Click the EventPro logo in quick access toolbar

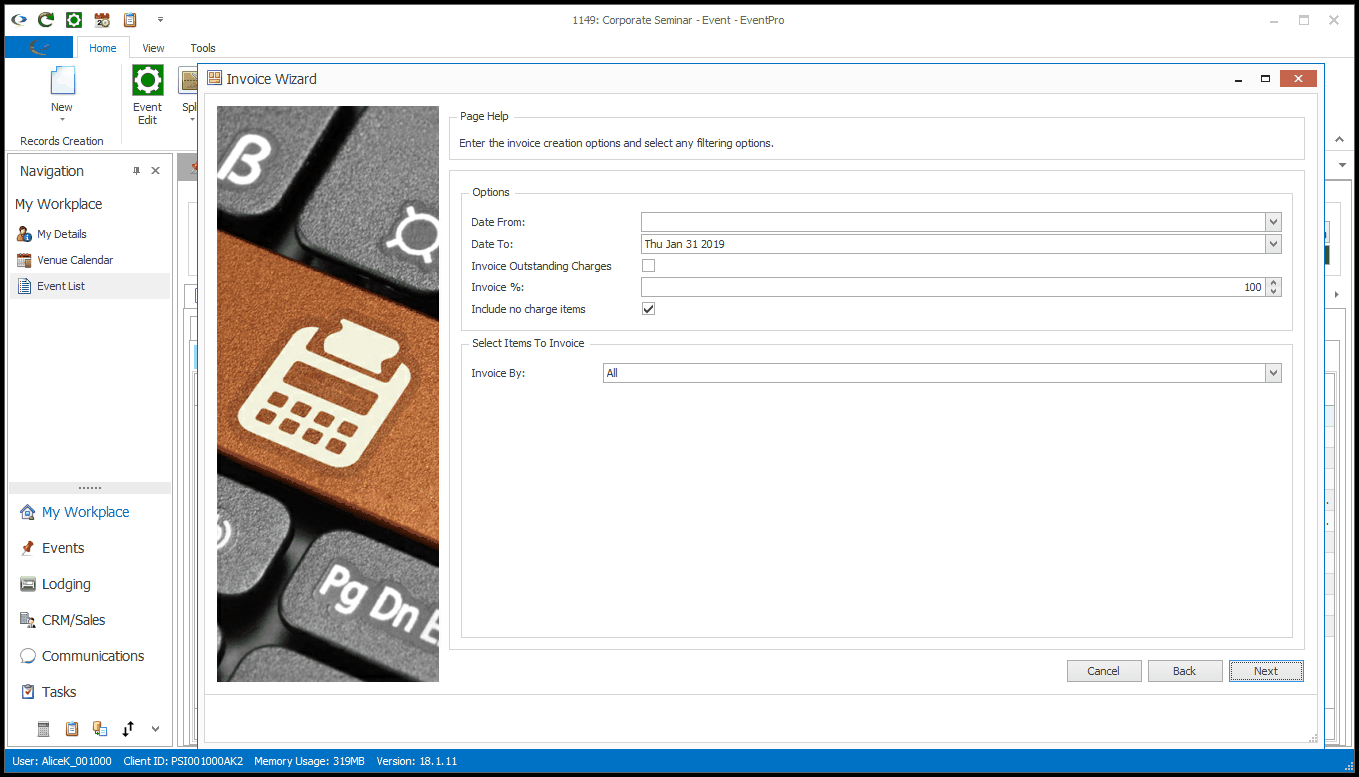[x=19, y=19]
